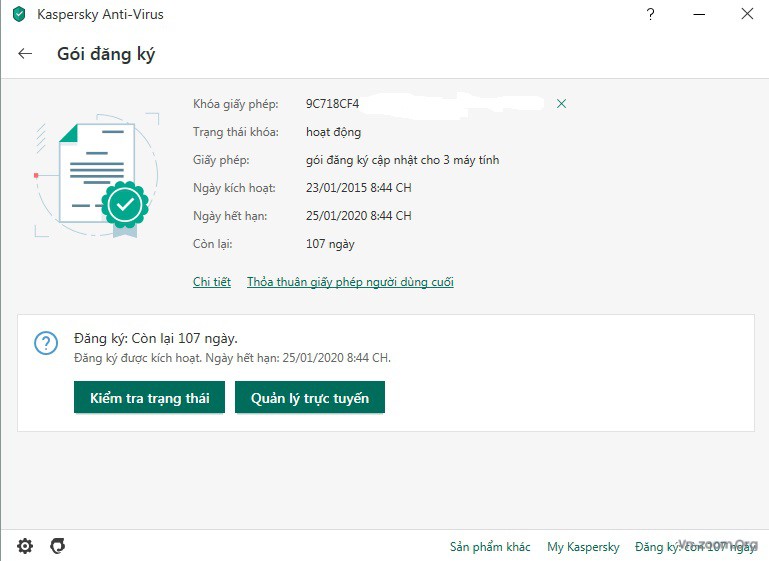Click the expiry date 25/01/2020 value
769x561 pixels.
(x=358, y=216)
